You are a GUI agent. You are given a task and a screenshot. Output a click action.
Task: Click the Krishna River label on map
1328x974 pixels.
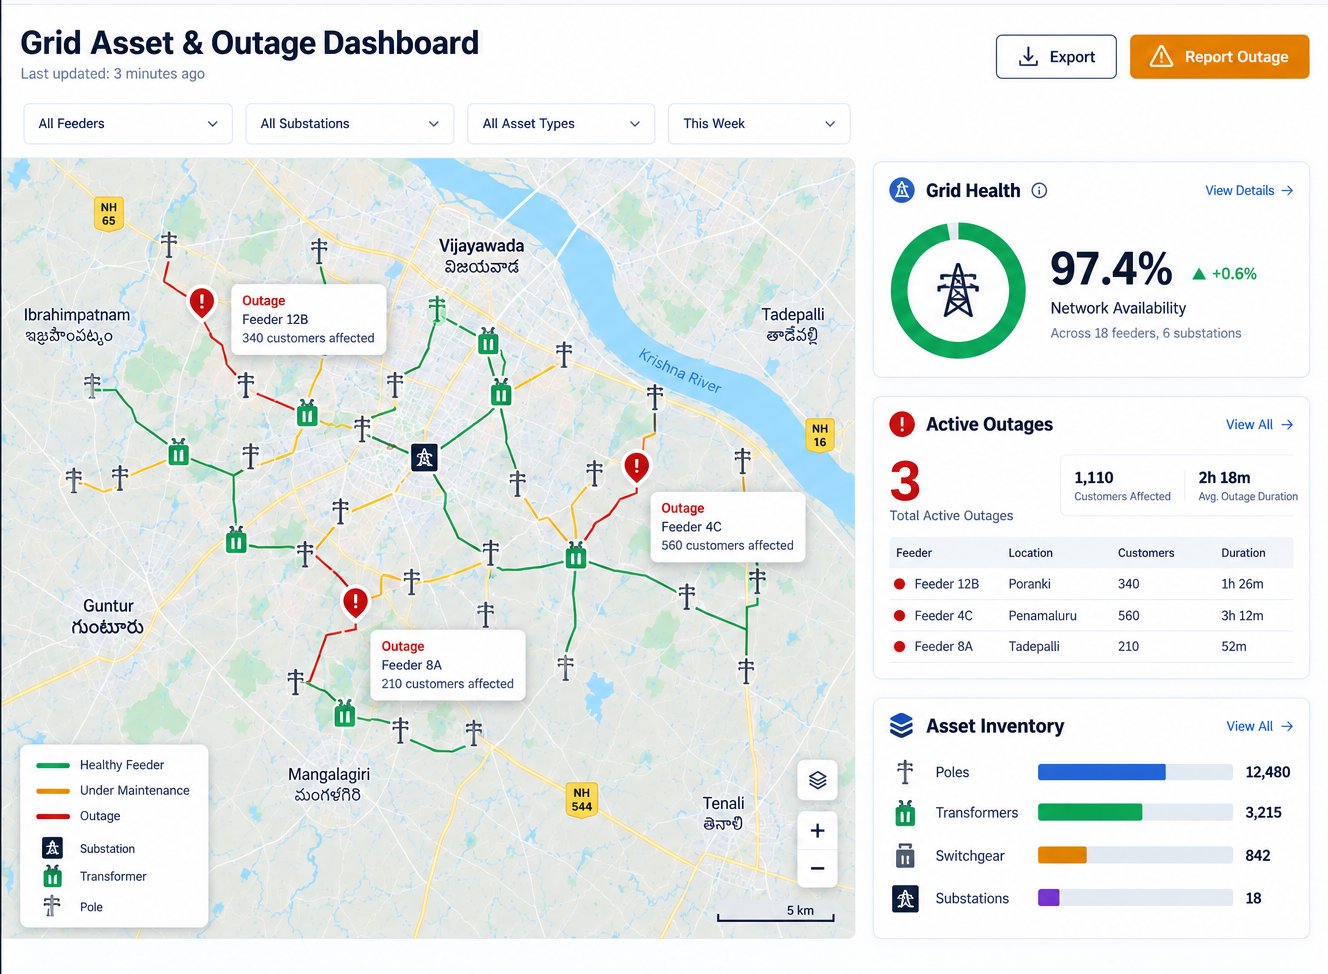[x=680, y=371]
